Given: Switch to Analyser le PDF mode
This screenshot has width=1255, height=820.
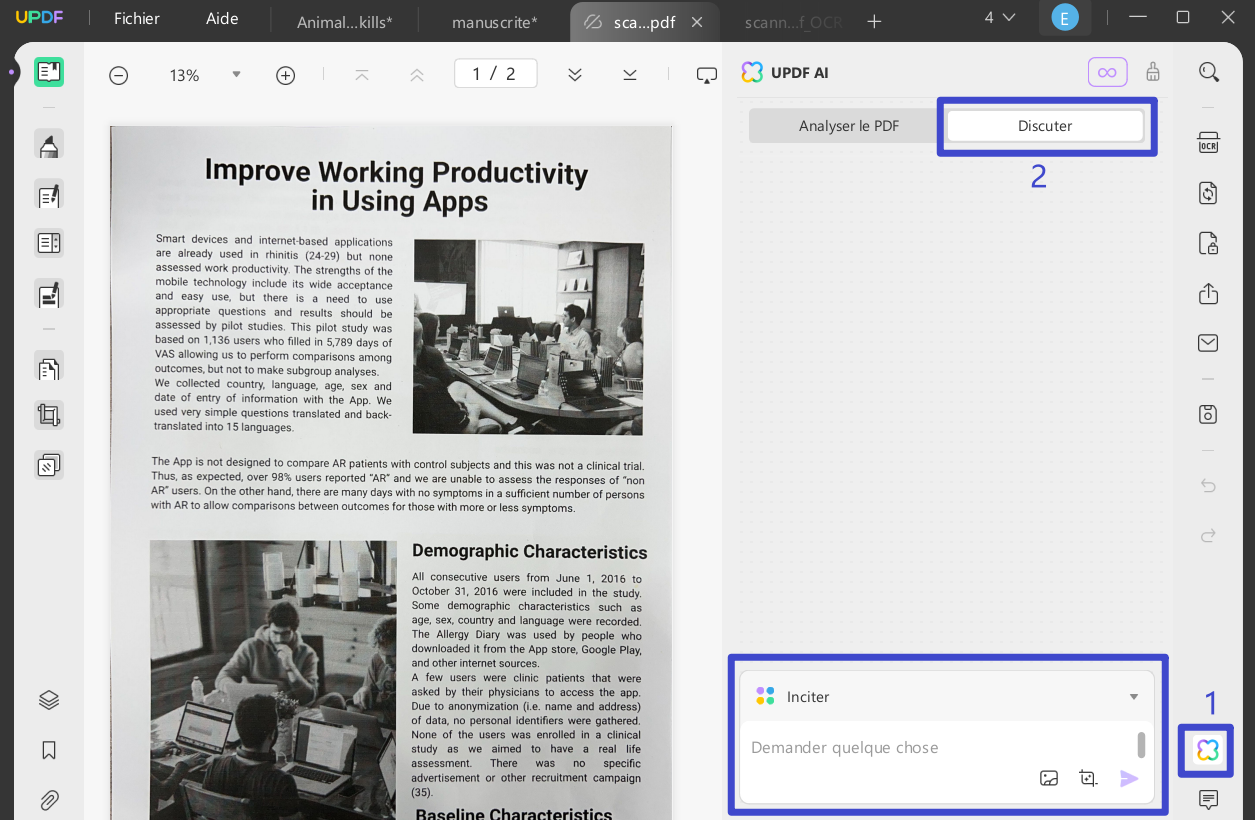Looking at the screenshot, I should 848,126.
